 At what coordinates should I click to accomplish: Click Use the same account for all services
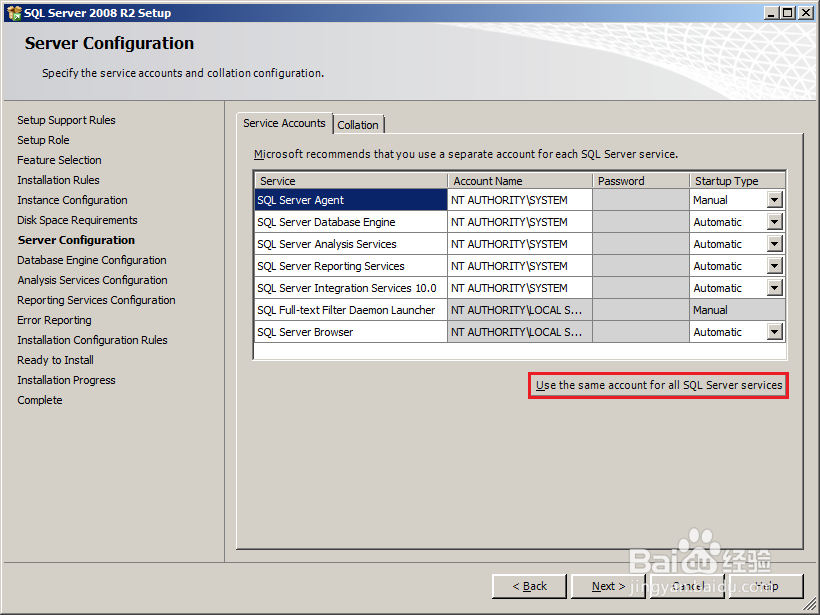coord(658,385)
